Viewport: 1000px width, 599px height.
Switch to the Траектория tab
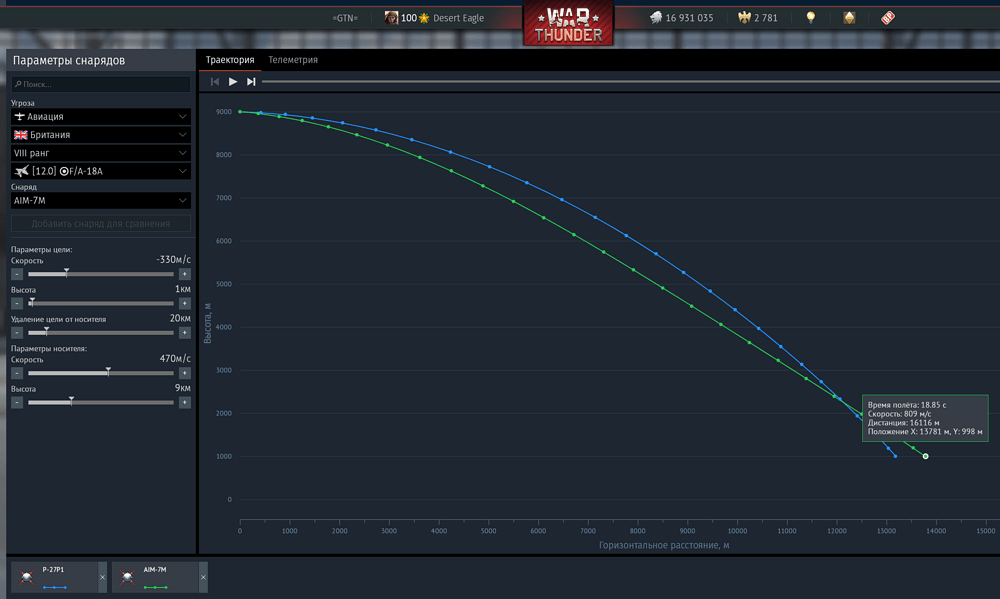pyautogui.click(x=230, y=60)
